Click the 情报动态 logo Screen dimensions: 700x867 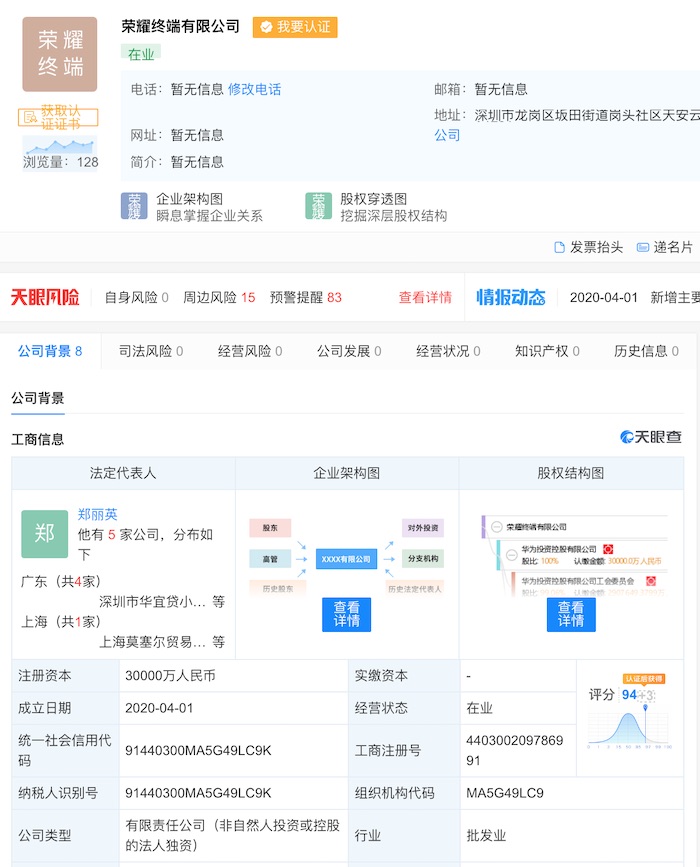510,297
